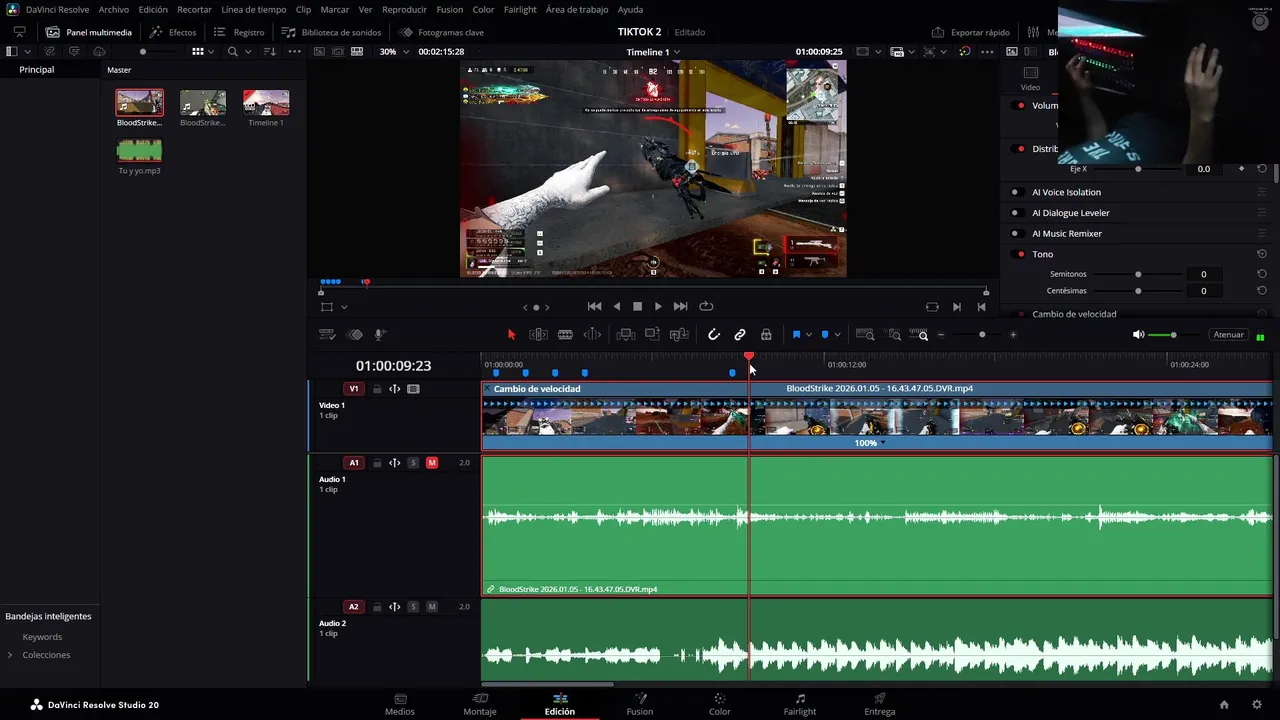Switch to the Entrega page tab
1280x720 pixels.
click(880, 705)
